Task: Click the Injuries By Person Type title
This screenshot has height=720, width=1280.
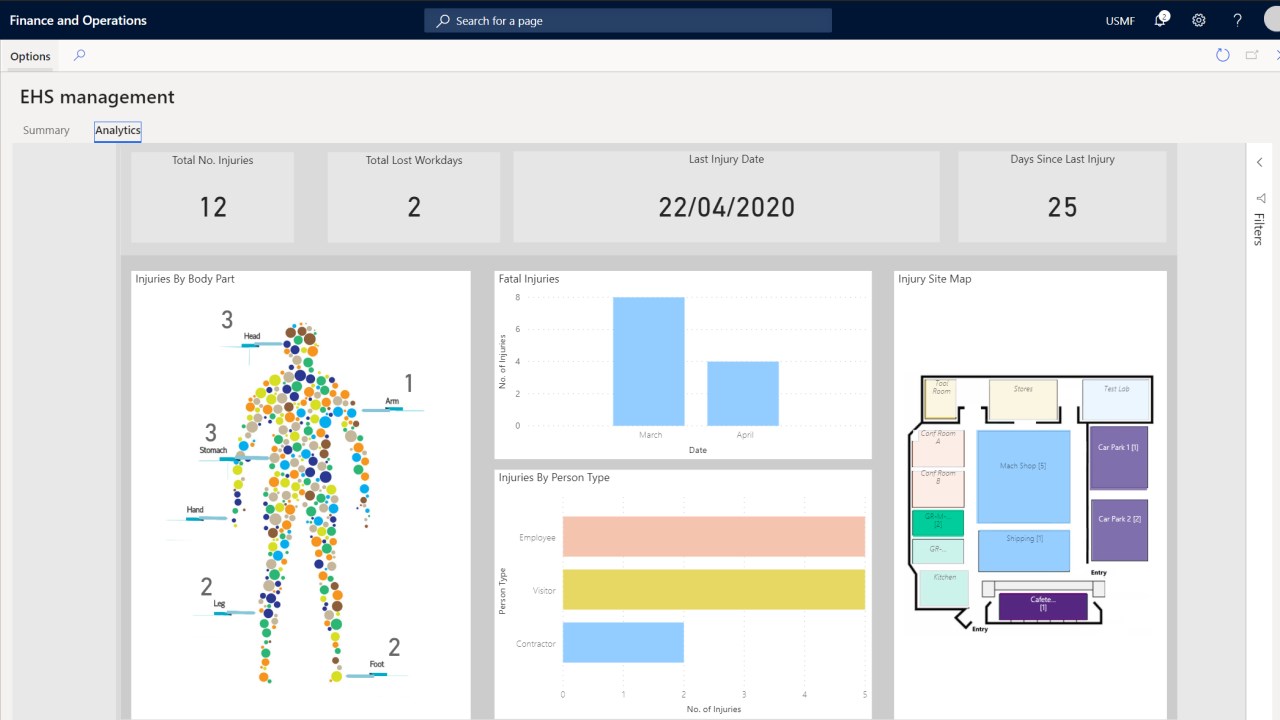Action: coord(554,478)
